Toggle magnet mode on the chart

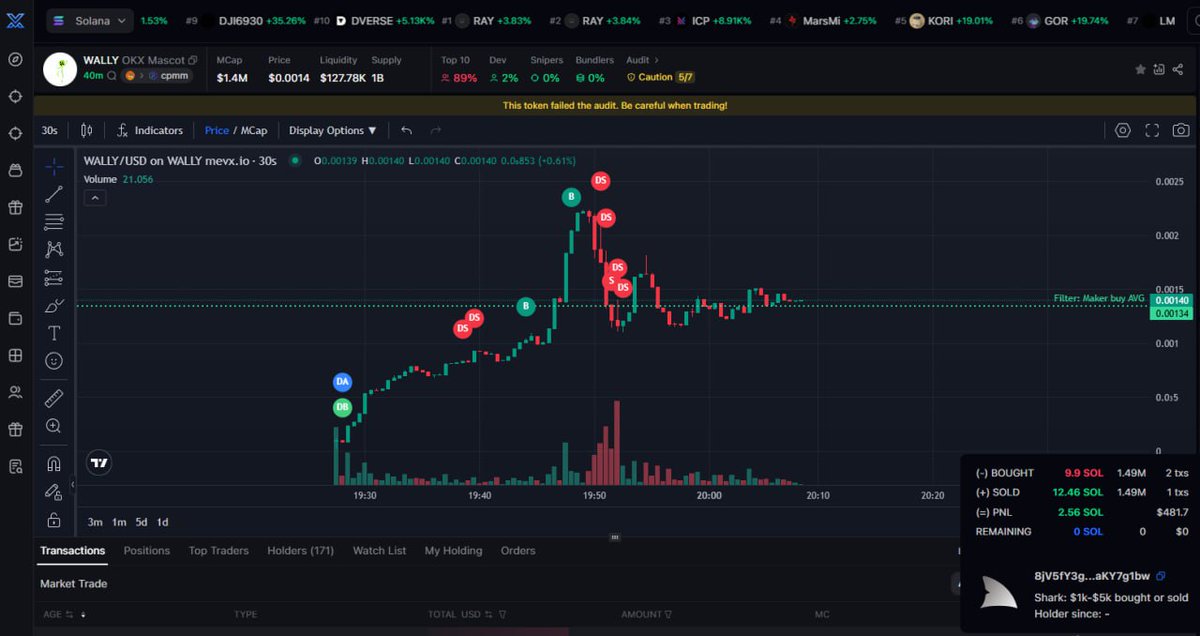point(54,464)
